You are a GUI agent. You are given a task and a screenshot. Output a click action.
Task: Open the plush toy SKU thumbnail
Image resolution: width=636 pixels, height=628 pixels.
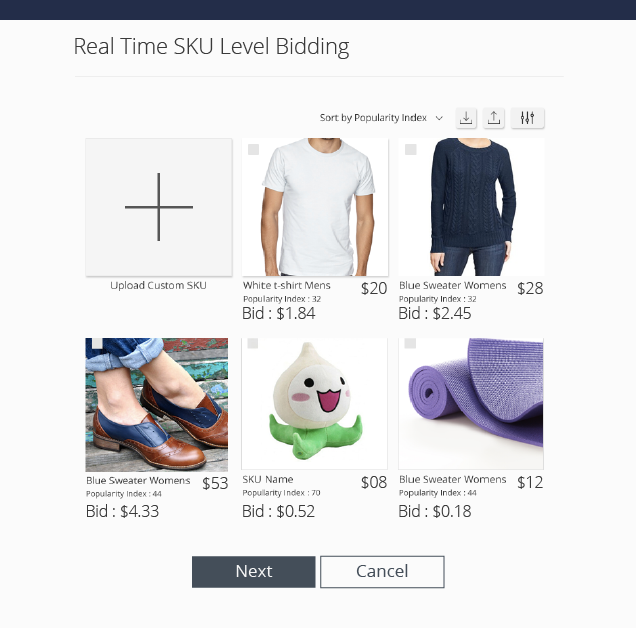tap(314, 404)
